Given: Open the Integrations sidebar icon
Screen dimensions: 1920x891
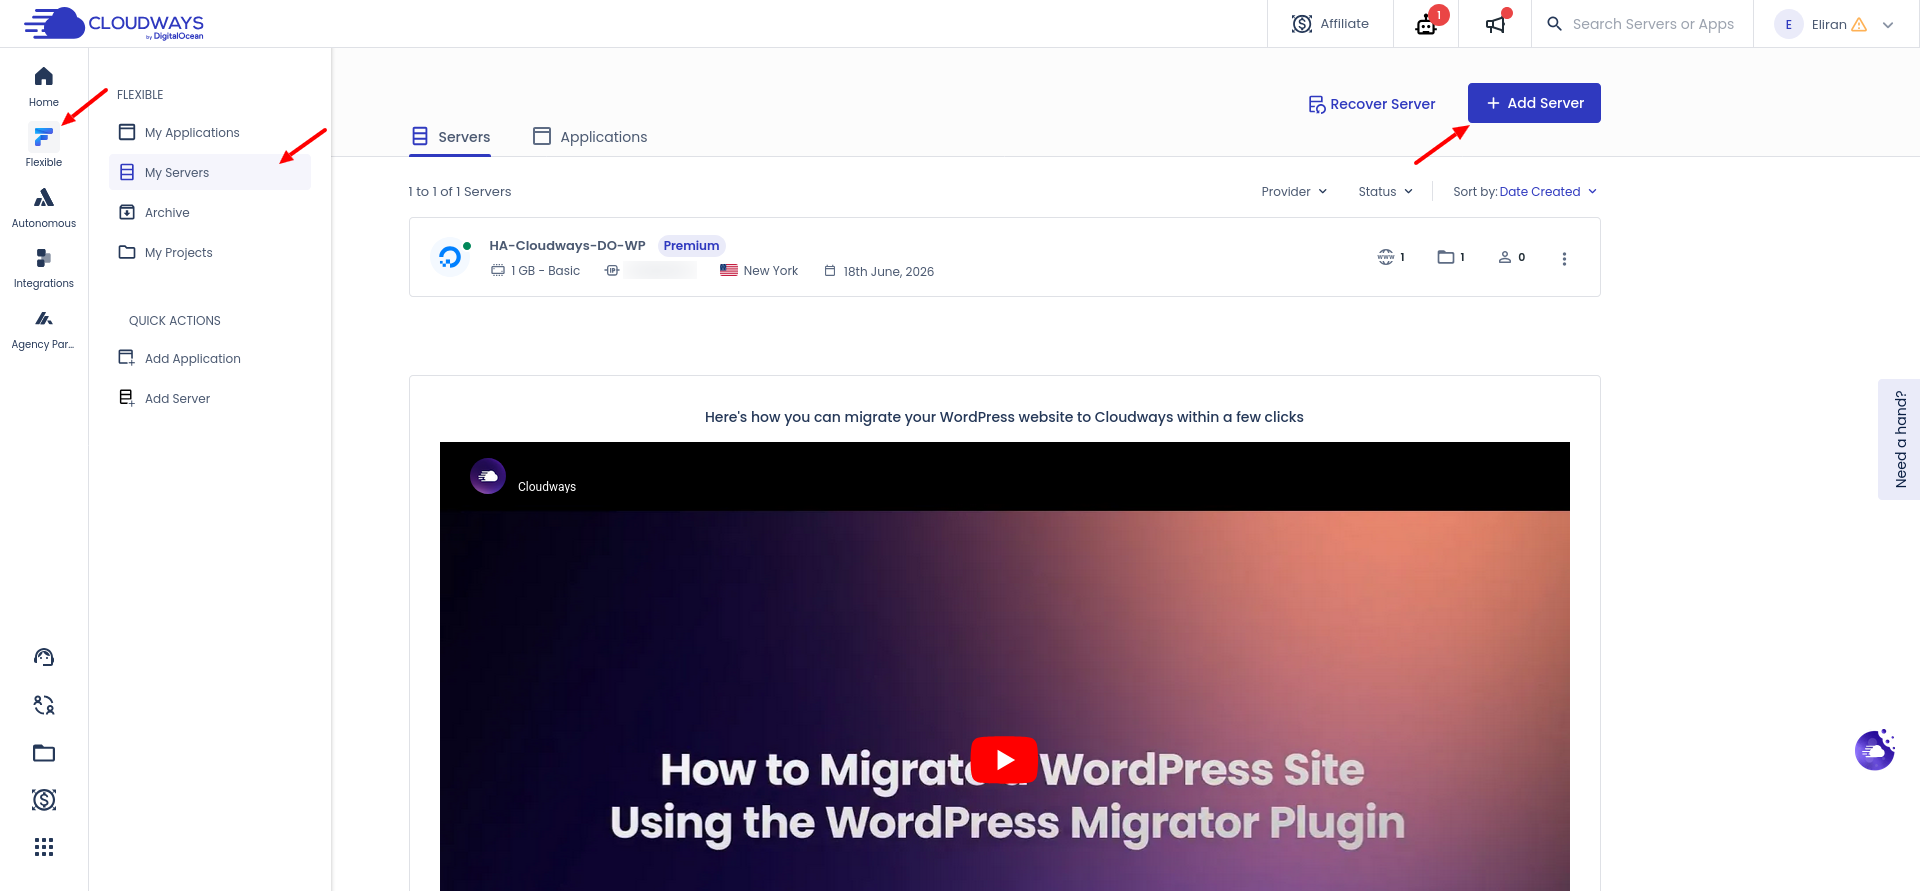Looking at the screenshot, I should click(43, 258).
